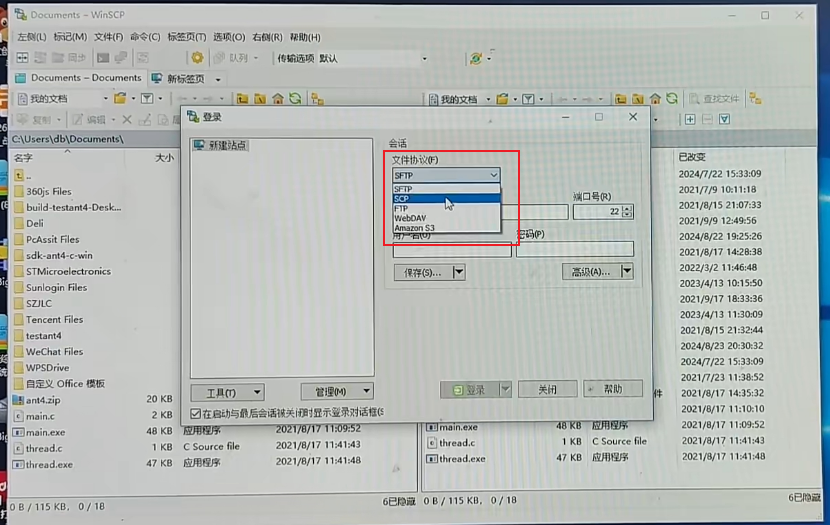Expand the left panel 我的文档 drive dropdown
This screenshot has width=830, height=525.
tap(105, 98)
